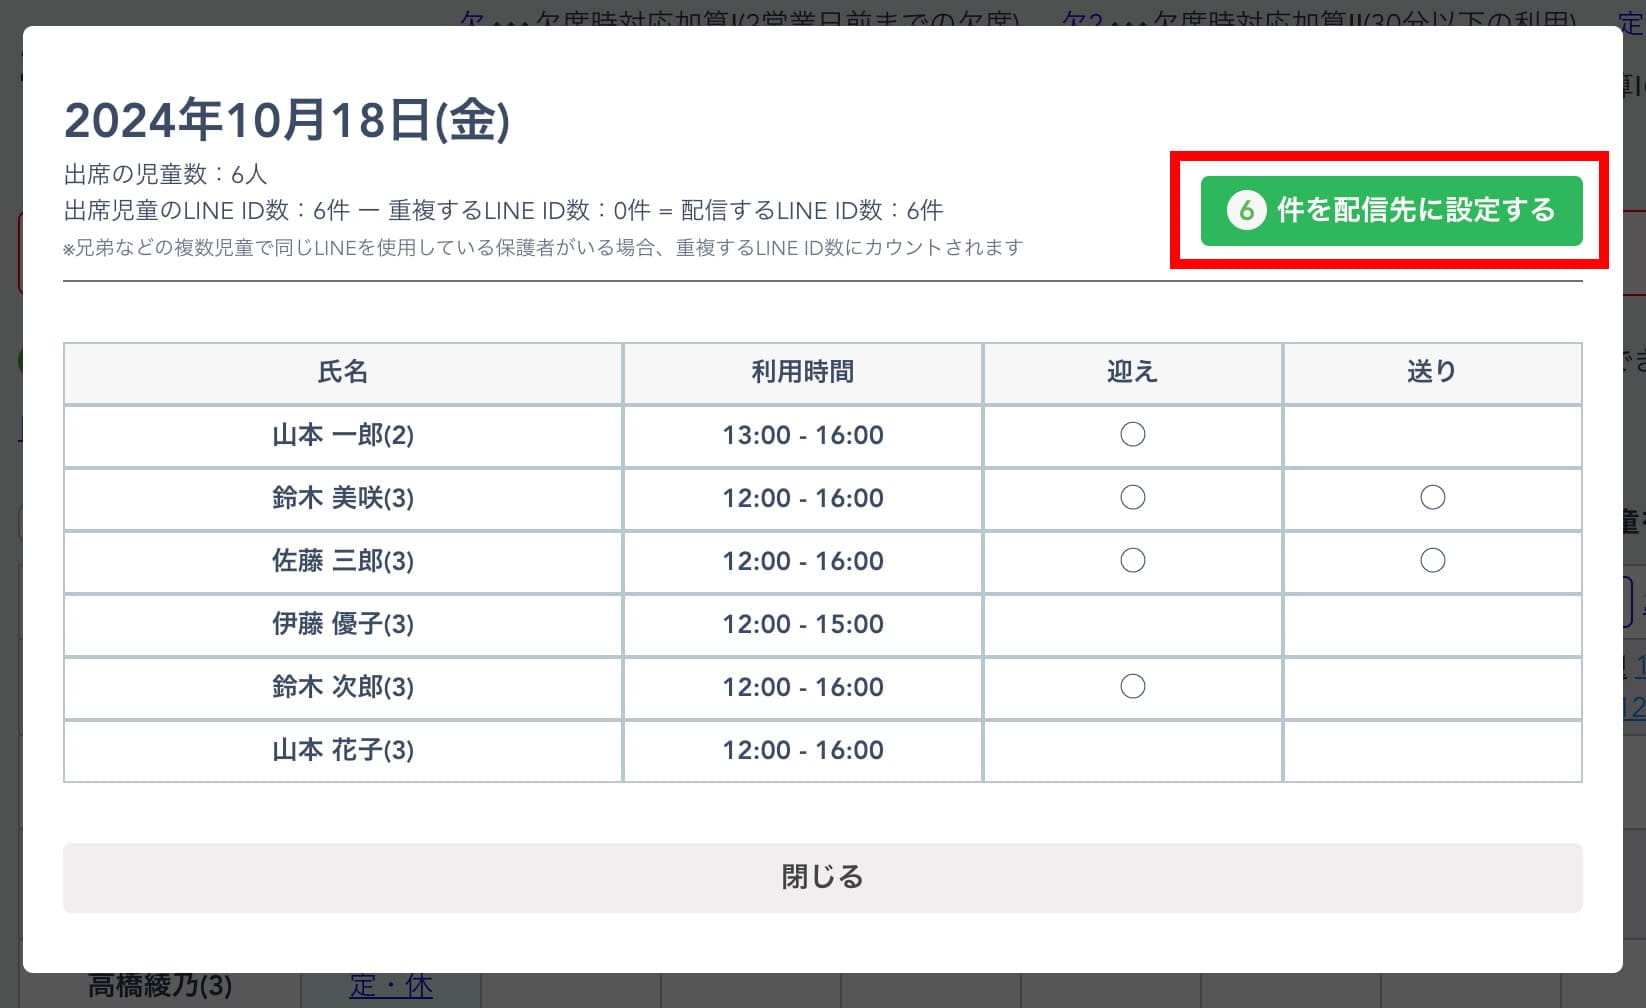Click 迎え circle for 山本 一郎
The width and height of the screenshot is (1646, 1008).
point(1132,435)
